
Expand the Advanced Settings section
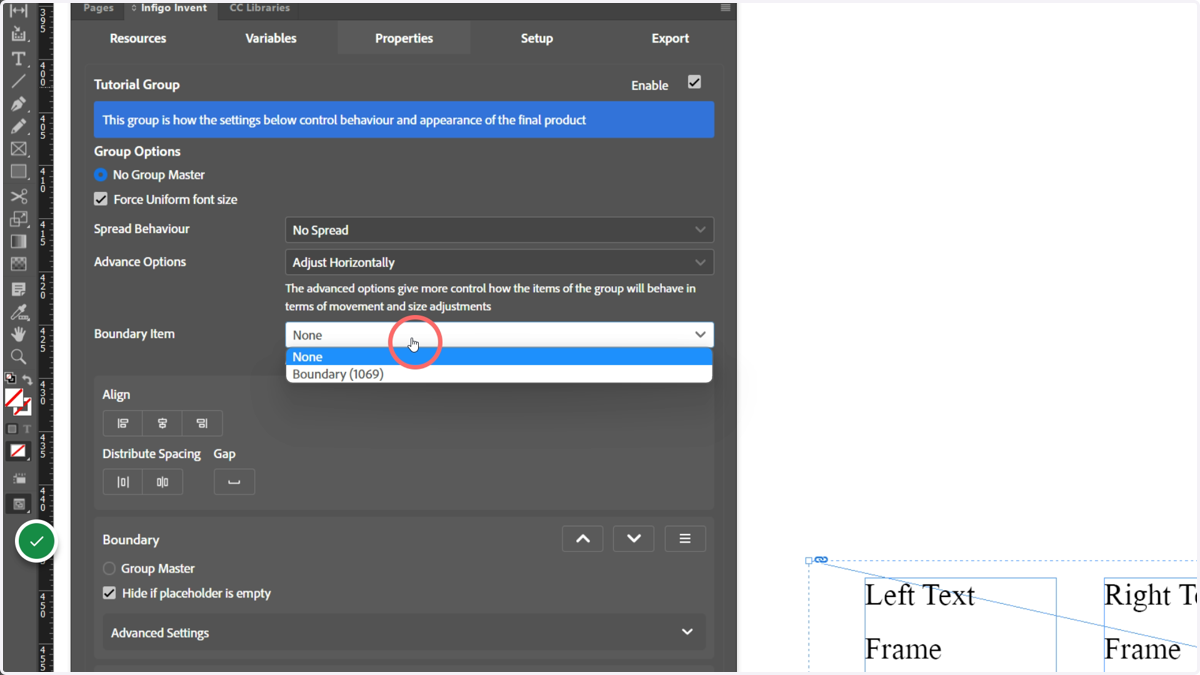pos(404,632)
